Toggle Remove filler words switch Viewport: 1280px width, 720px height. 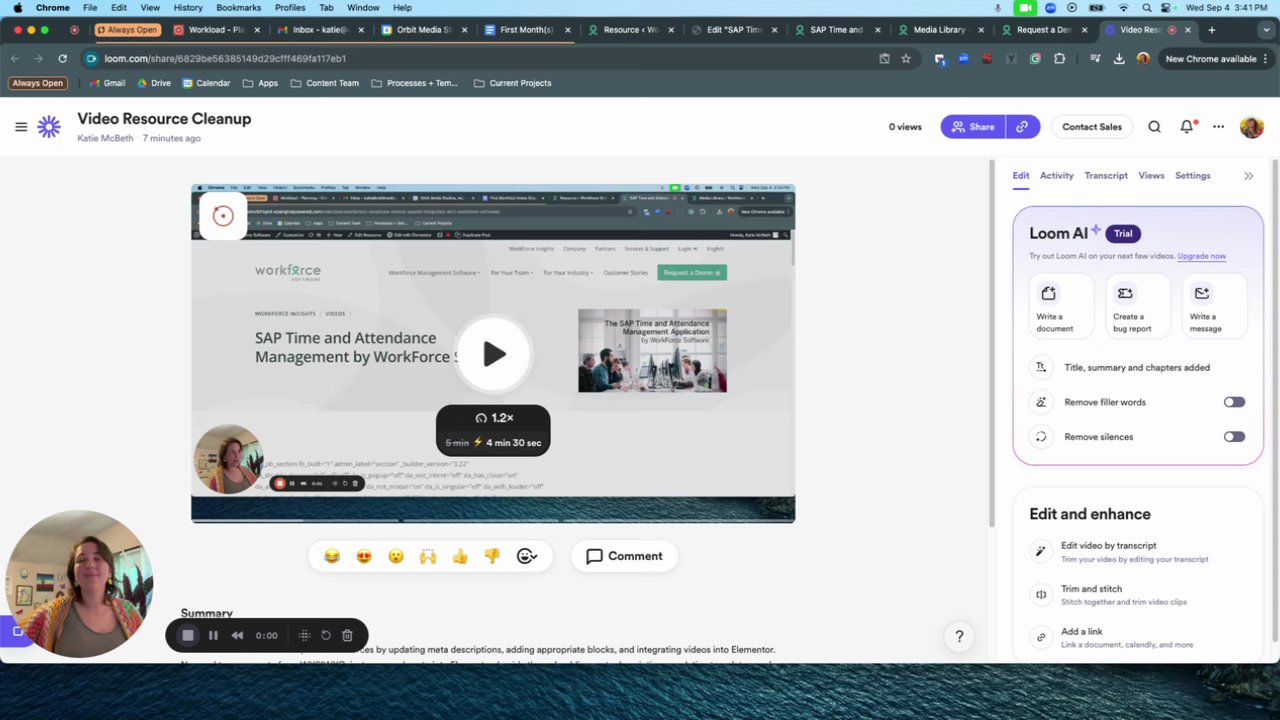tap(1234, 402)
